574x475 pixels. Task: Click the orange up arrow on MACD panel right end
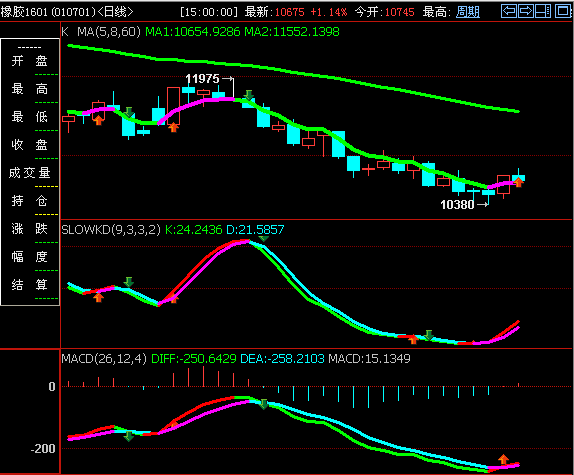coord(504,459)
